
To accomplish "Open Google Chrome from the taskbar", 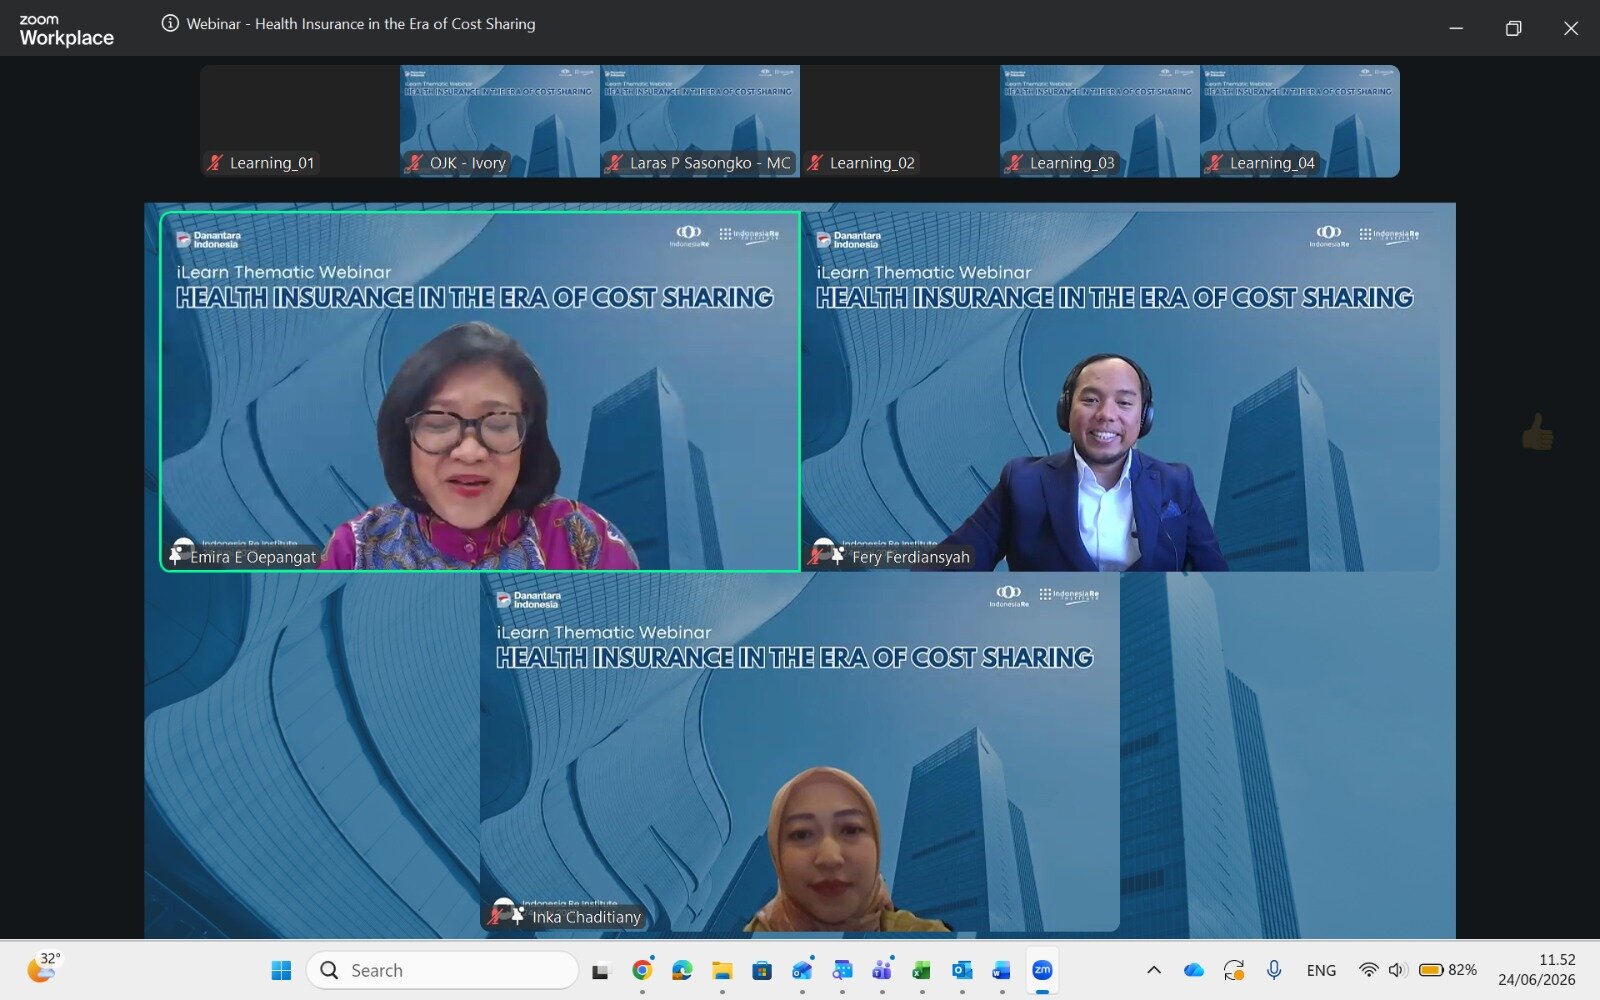I will click(x=642, y=970).
